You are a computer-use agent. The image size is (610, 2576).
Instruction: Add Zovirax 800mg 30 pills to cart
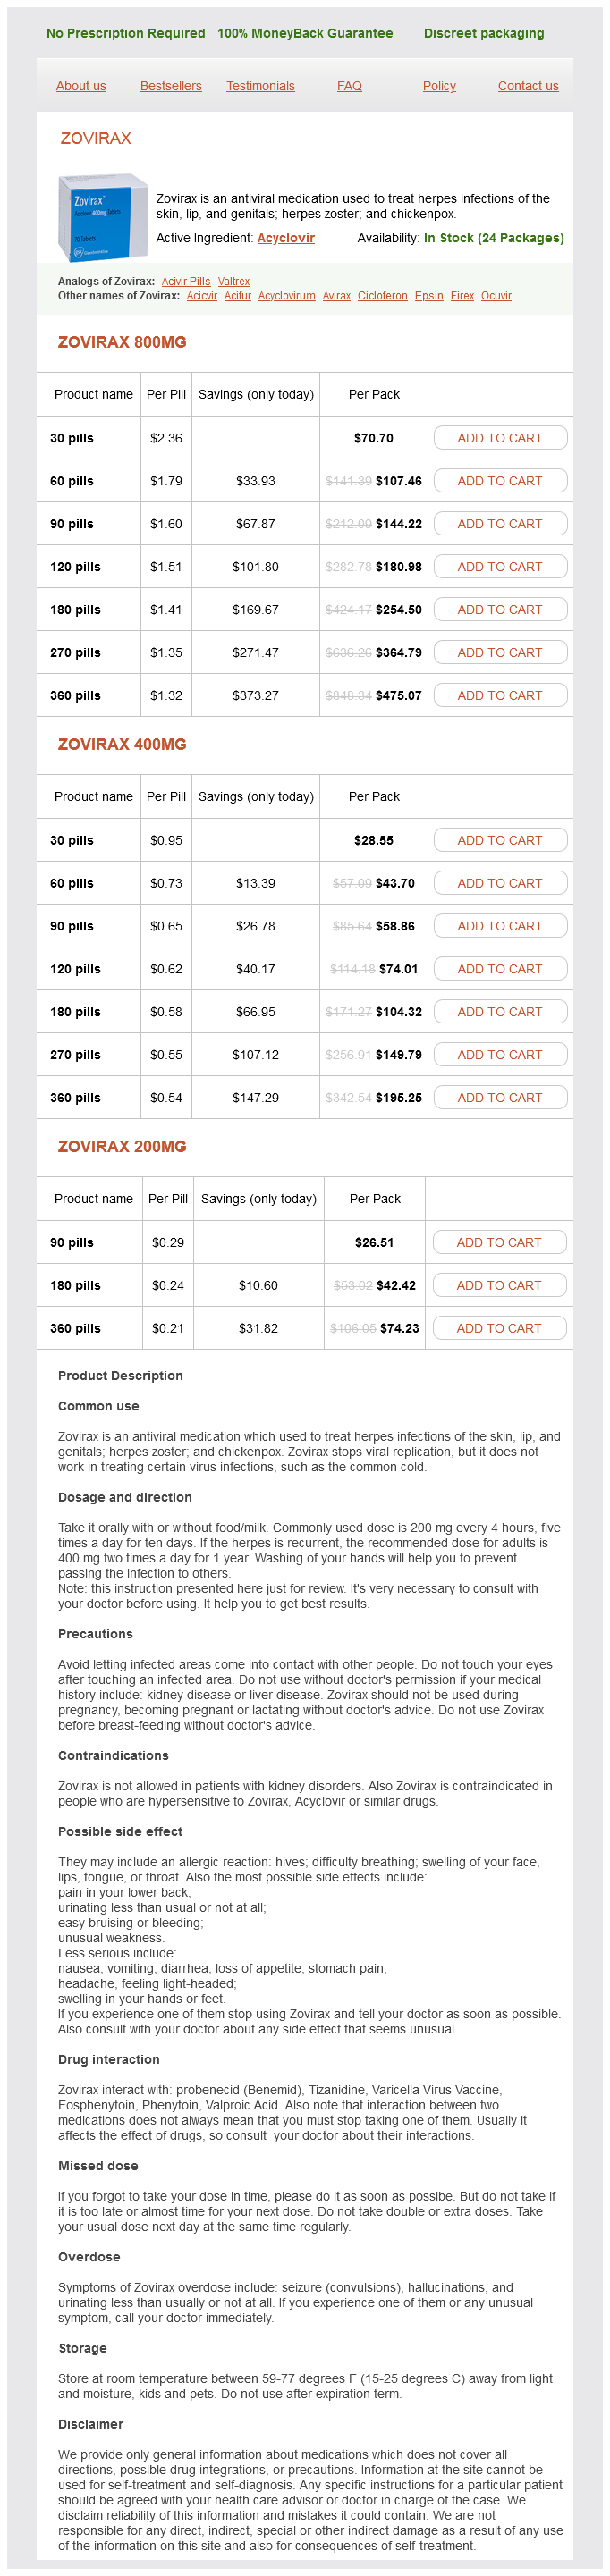tap(500, 438)
